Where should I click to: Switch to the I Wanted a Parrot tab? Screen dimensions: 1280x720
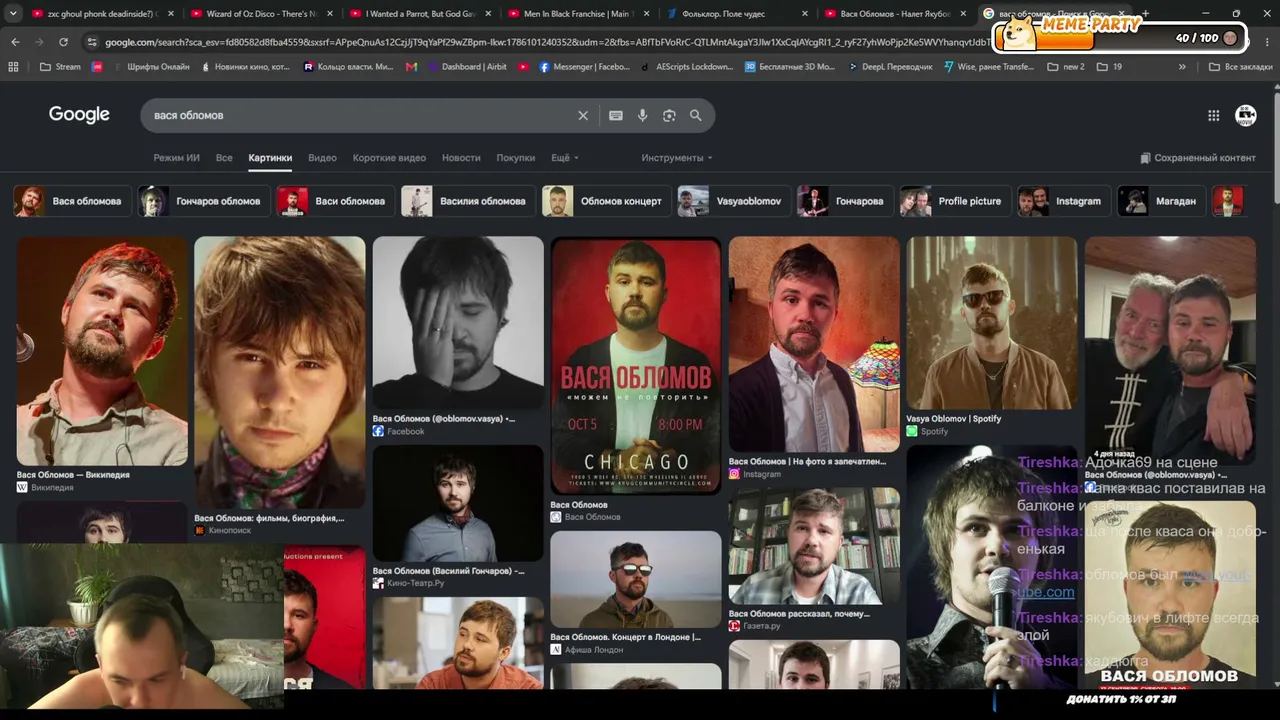coord(419,14)
